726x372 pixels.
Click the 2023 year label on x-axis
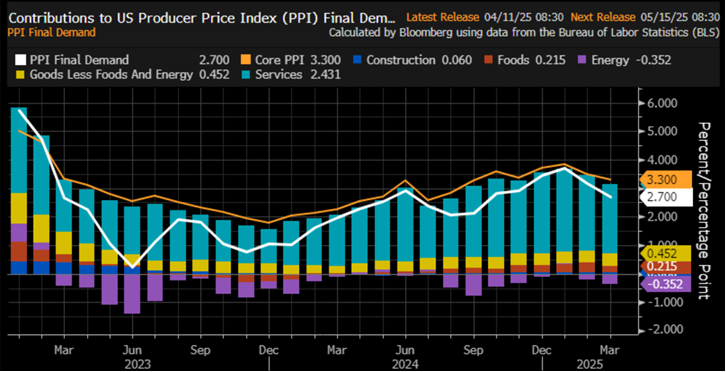137,364
